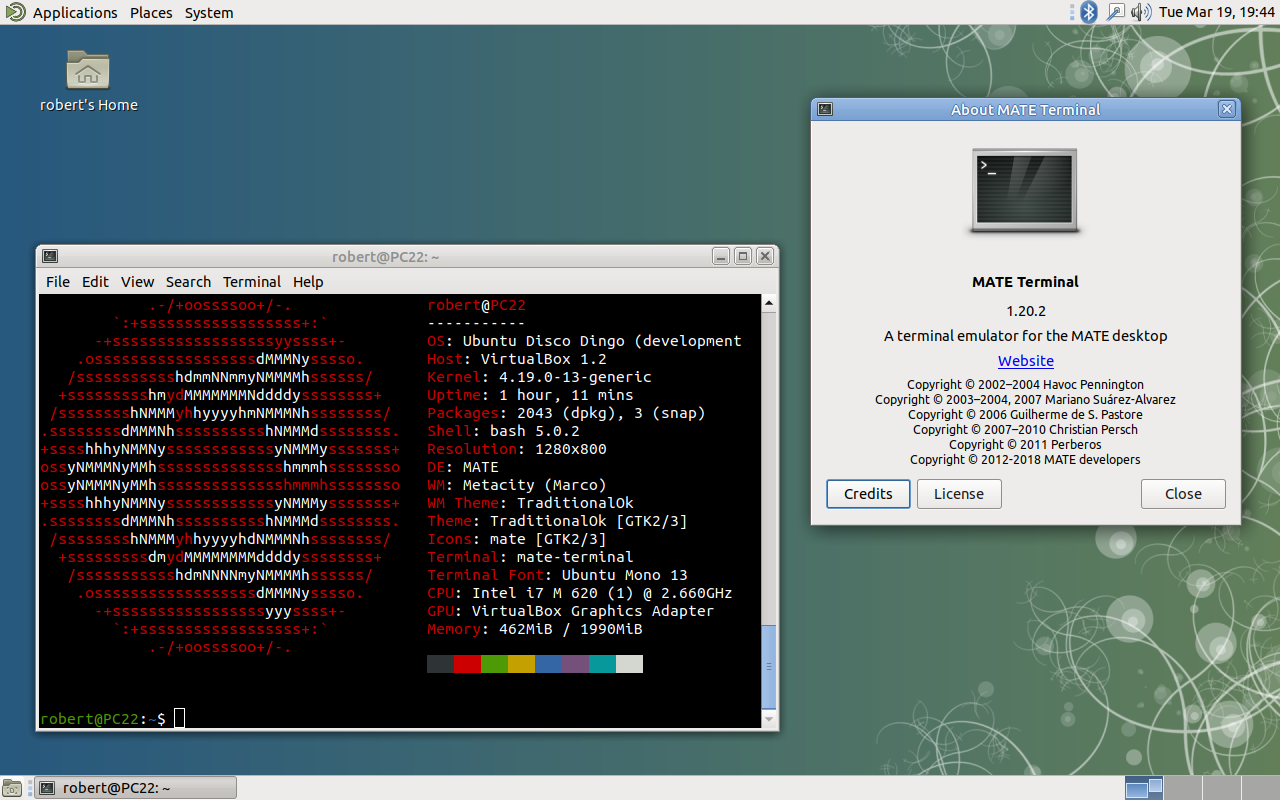The width and height of the screenshot is (1280, 800).
Task: Click the large terminal logo in About dialog
Action: click(1025, 192)
